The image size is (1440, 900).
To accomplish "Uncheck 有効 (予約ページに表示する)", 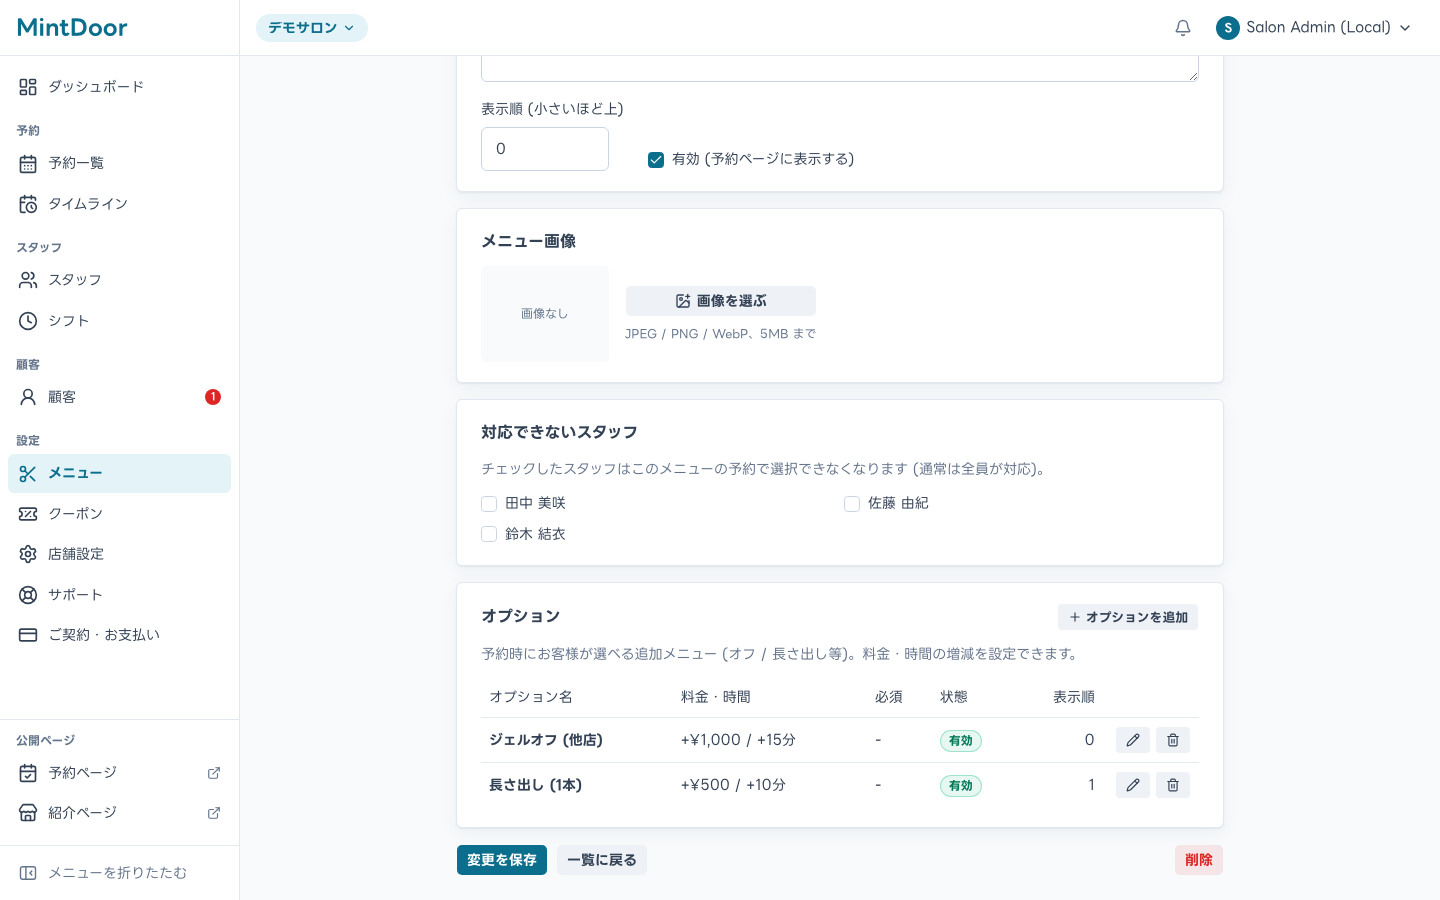I will coord(656,160).
